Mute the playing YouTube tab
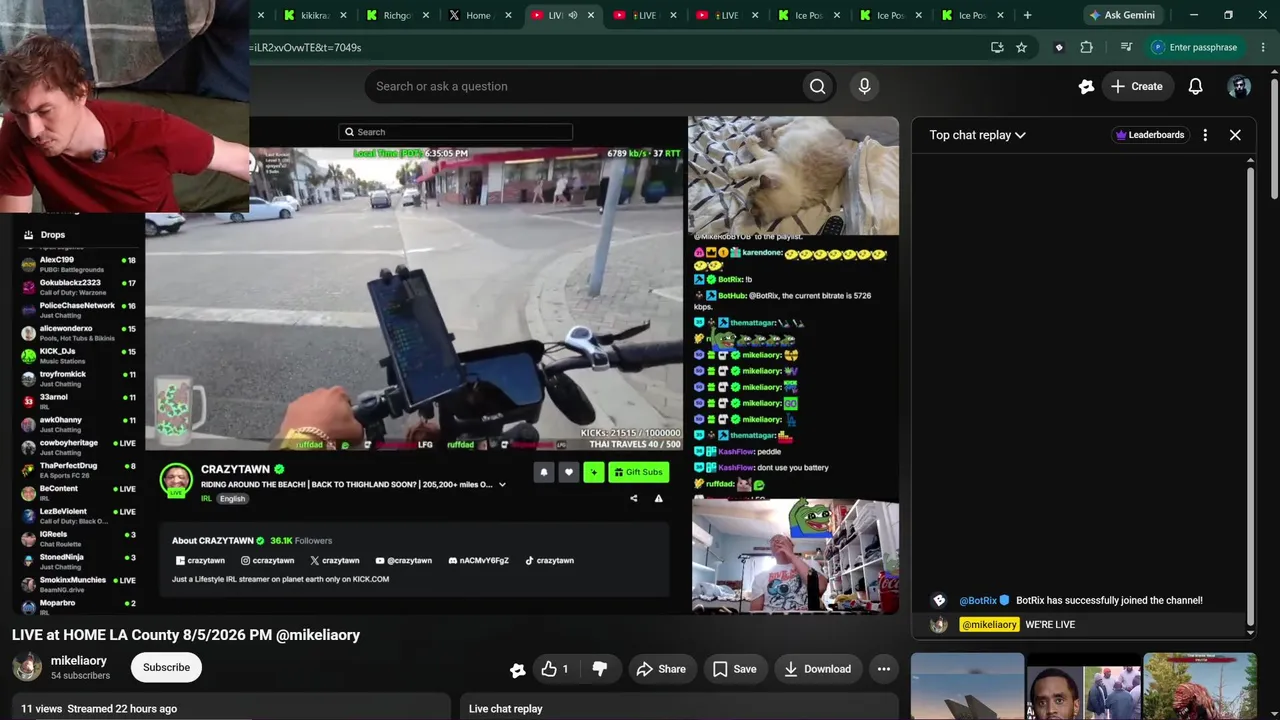Viewport: 1280px width, 720px height. click(573, 15)
